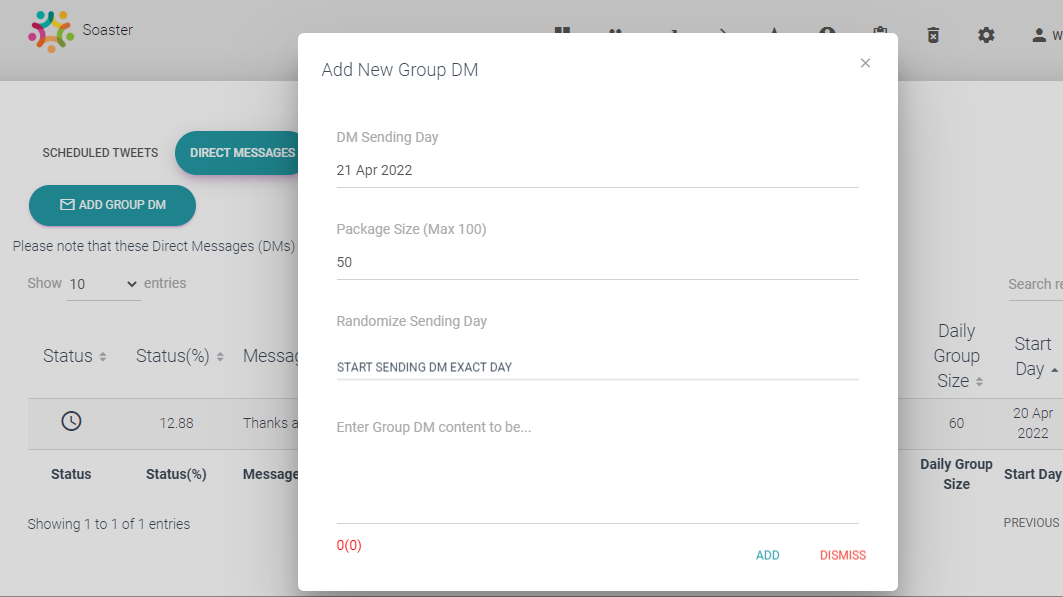Edit the Package Size field showing 50

(597, 263)
